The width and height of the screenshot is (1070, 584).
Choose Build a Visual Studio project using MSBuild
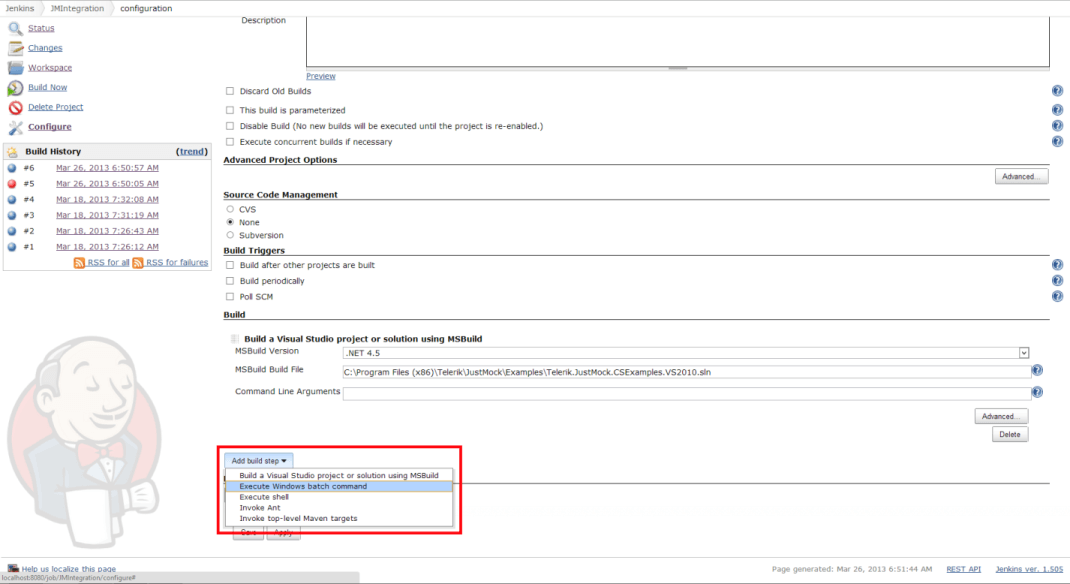click(x=338, y=476)
